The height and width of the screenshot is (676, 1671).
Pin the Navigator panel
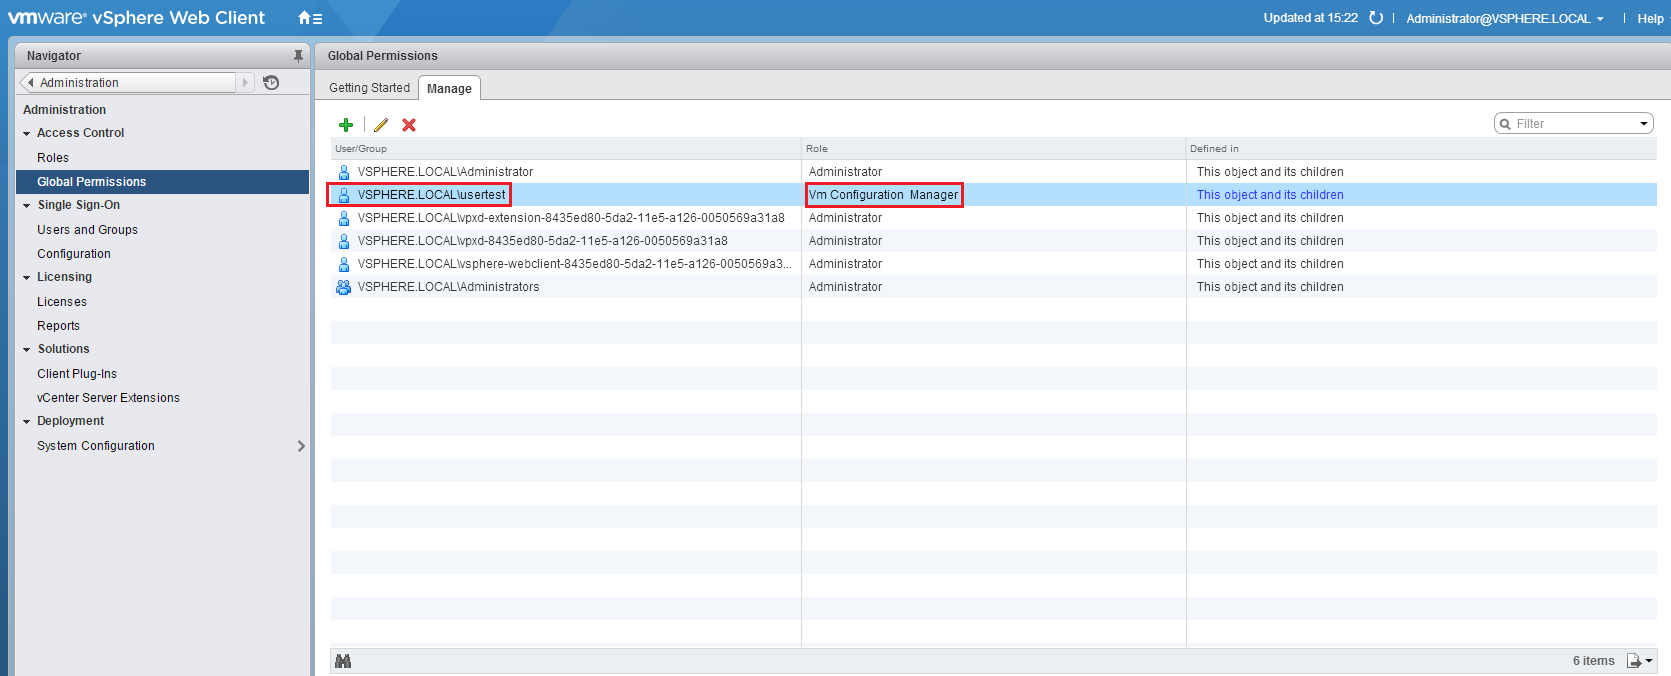(298, 56)
